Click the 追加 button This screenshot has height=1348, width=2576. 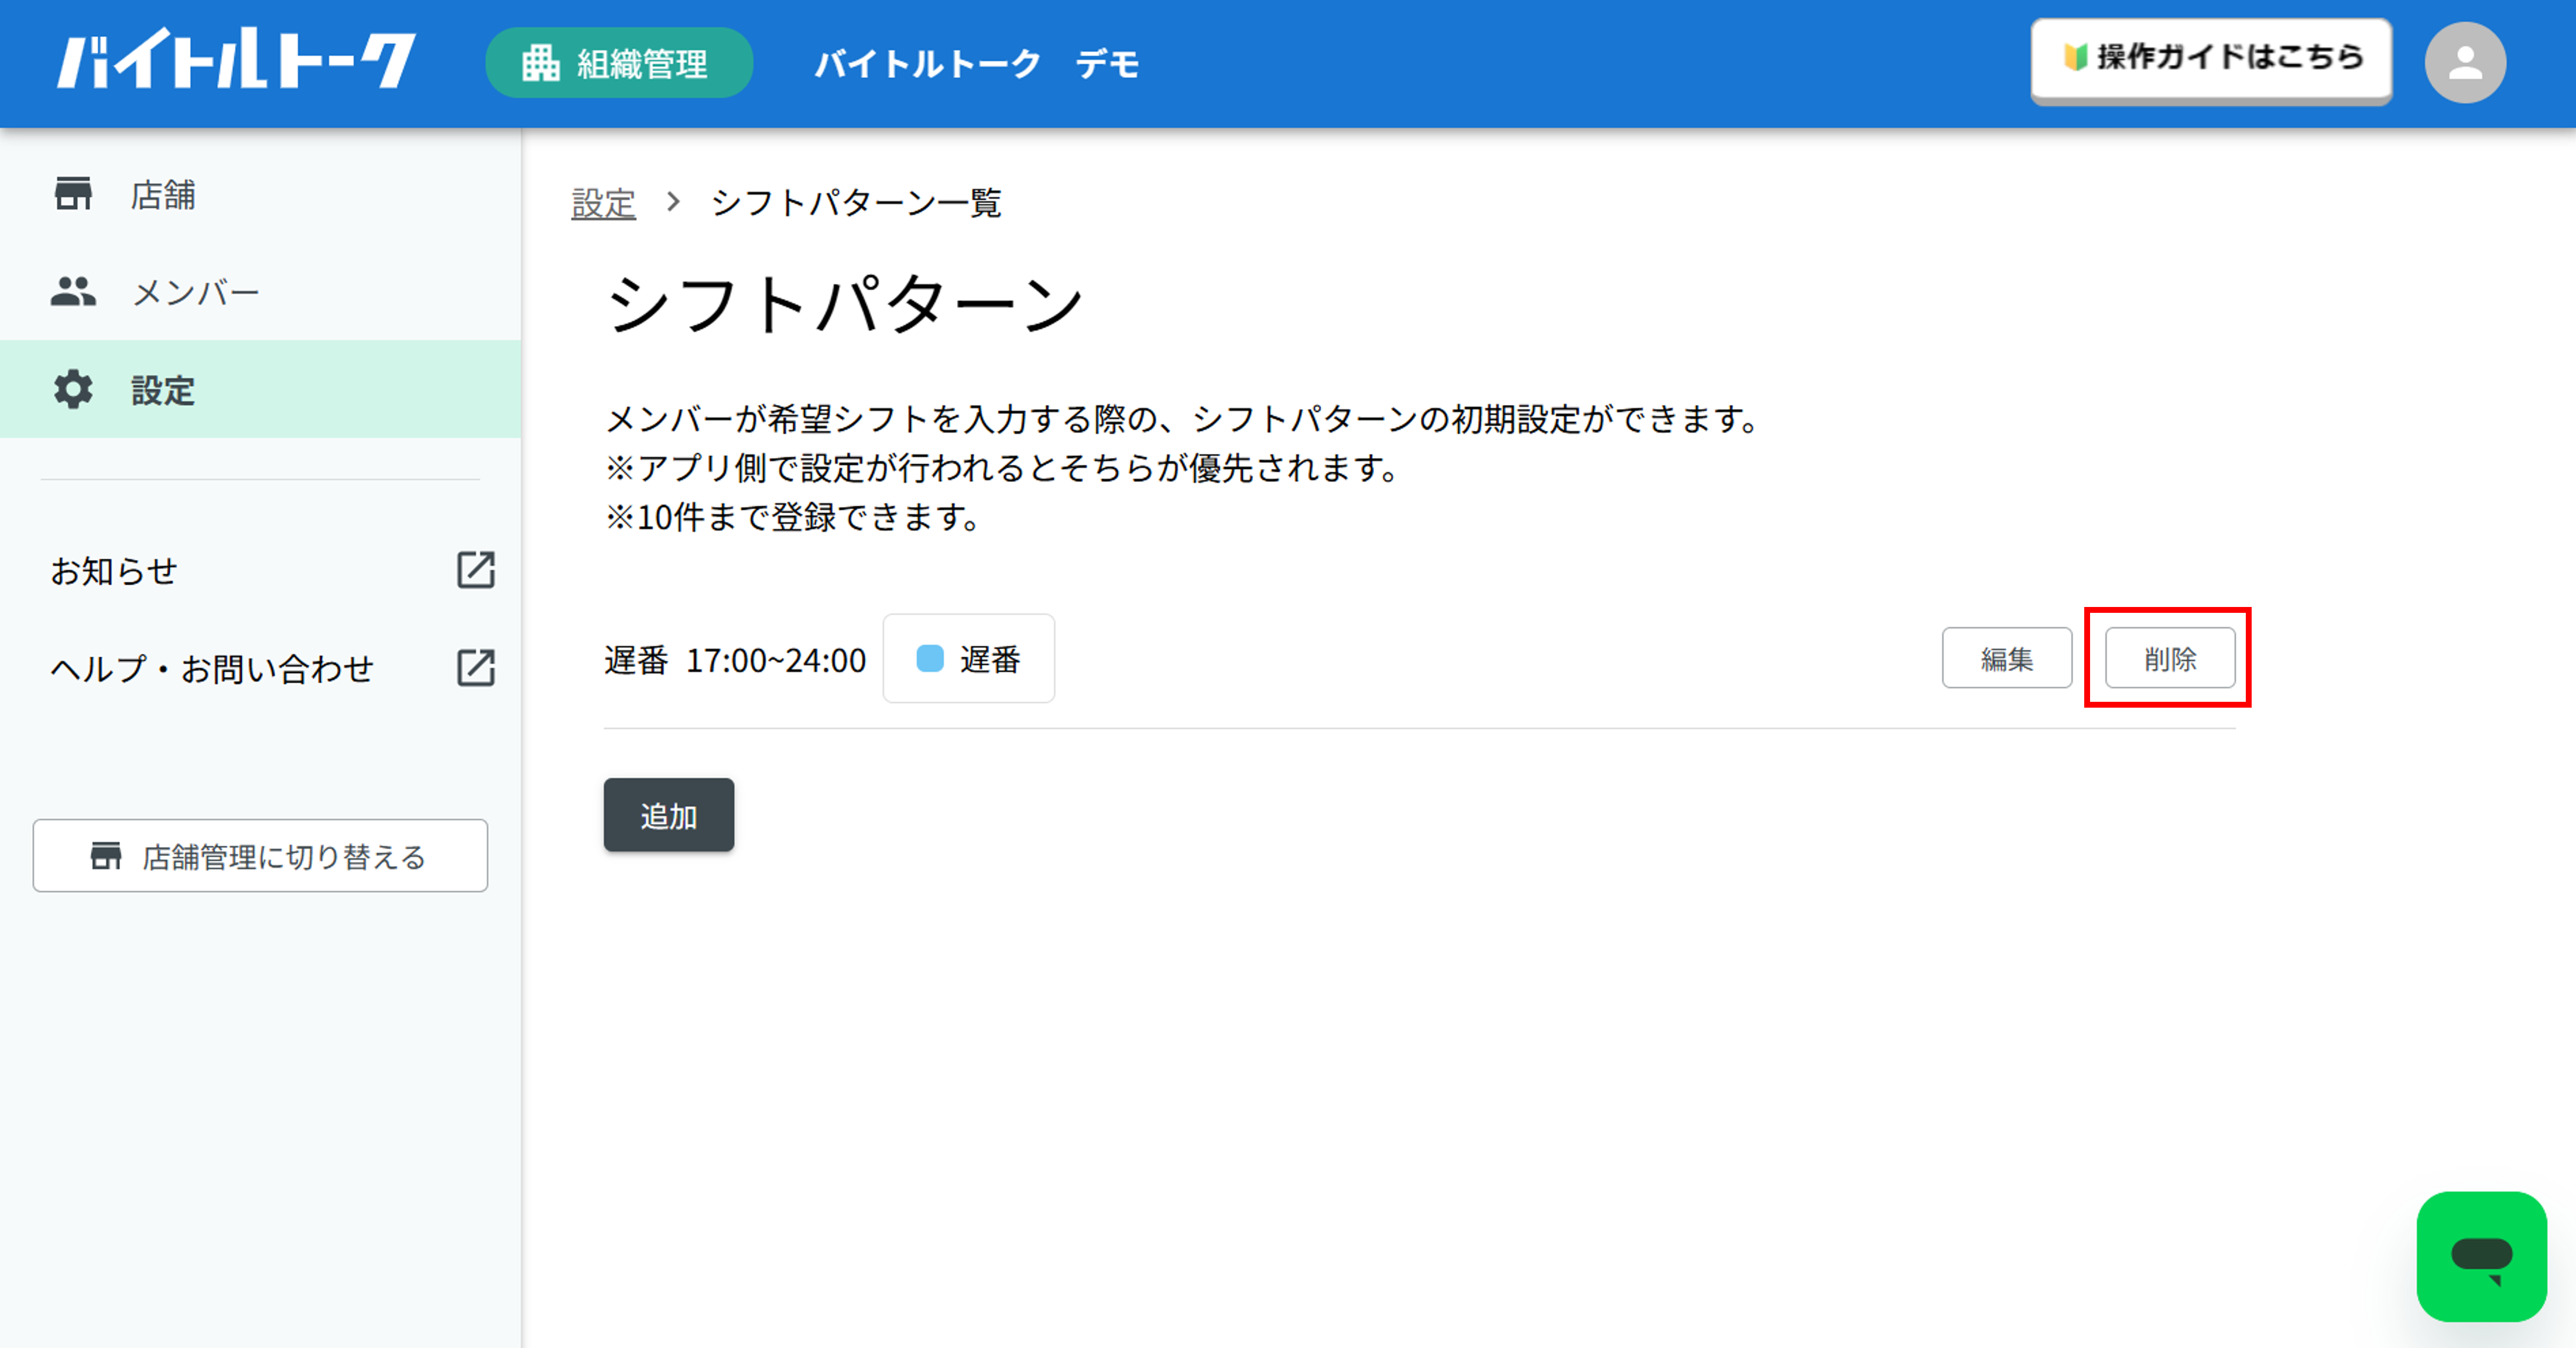click(x=669, y=815)
